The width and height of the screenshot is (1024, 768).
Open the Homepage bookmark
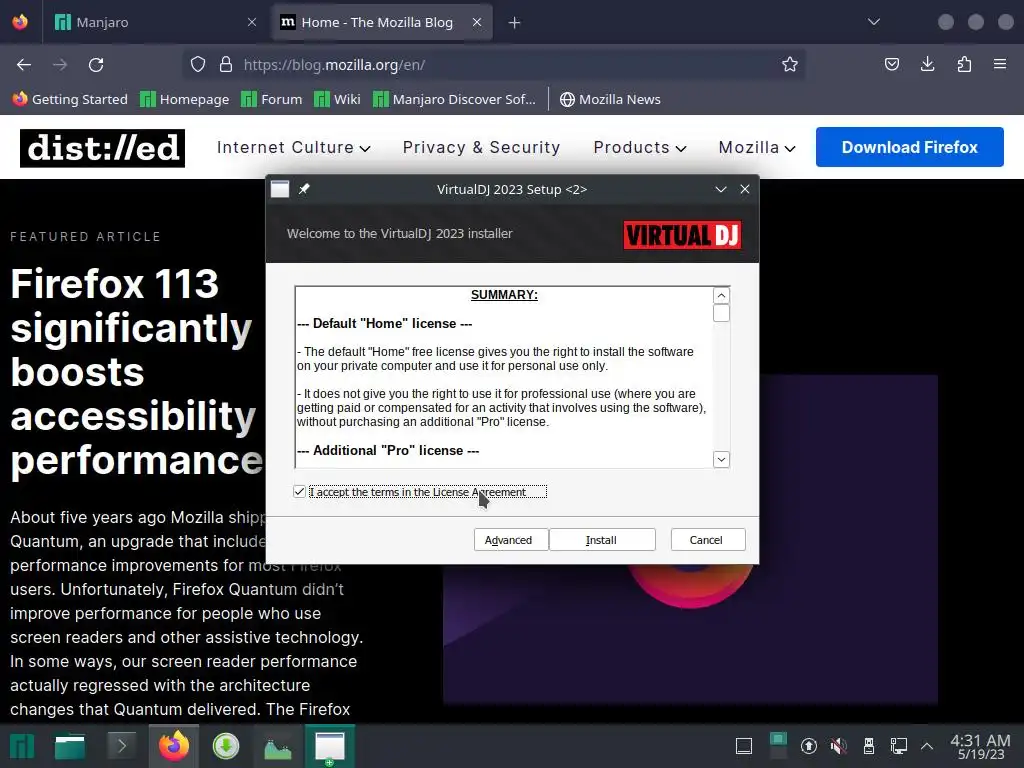point(185,99)
